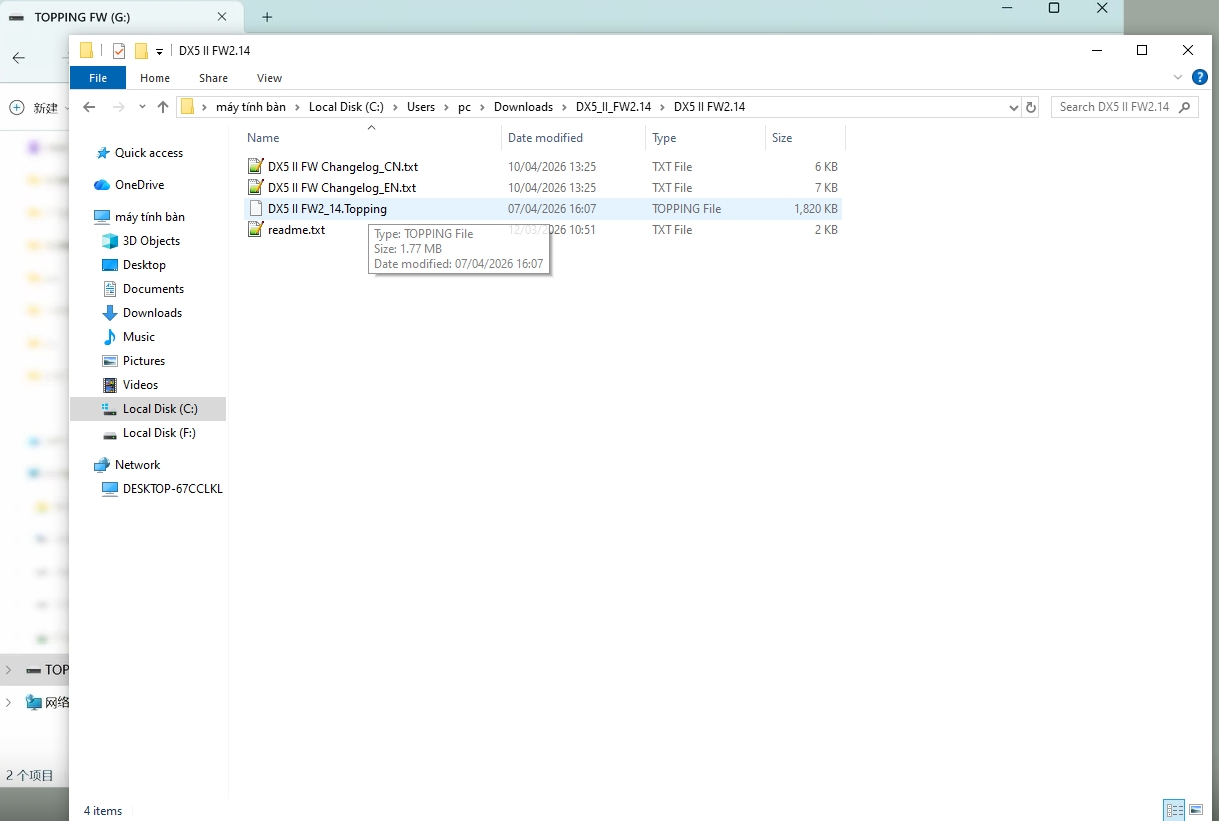
Task: Click the Back navigation arrow
Action: (89, 107)
